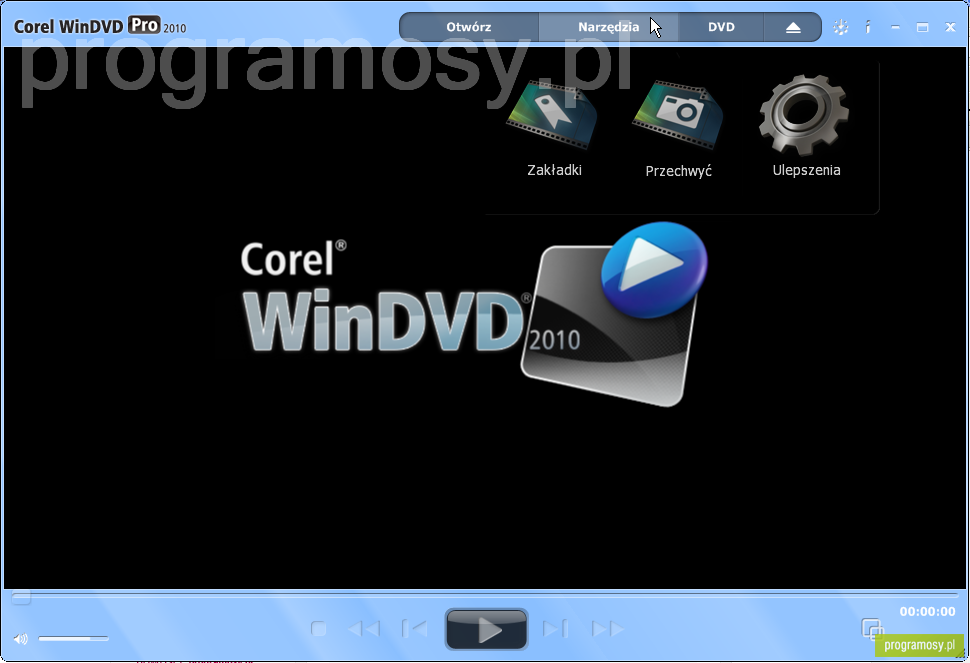Start playback with the Play button
Image resolution: width=970 pixels, height=663 pixels.
tap(486, 629)
